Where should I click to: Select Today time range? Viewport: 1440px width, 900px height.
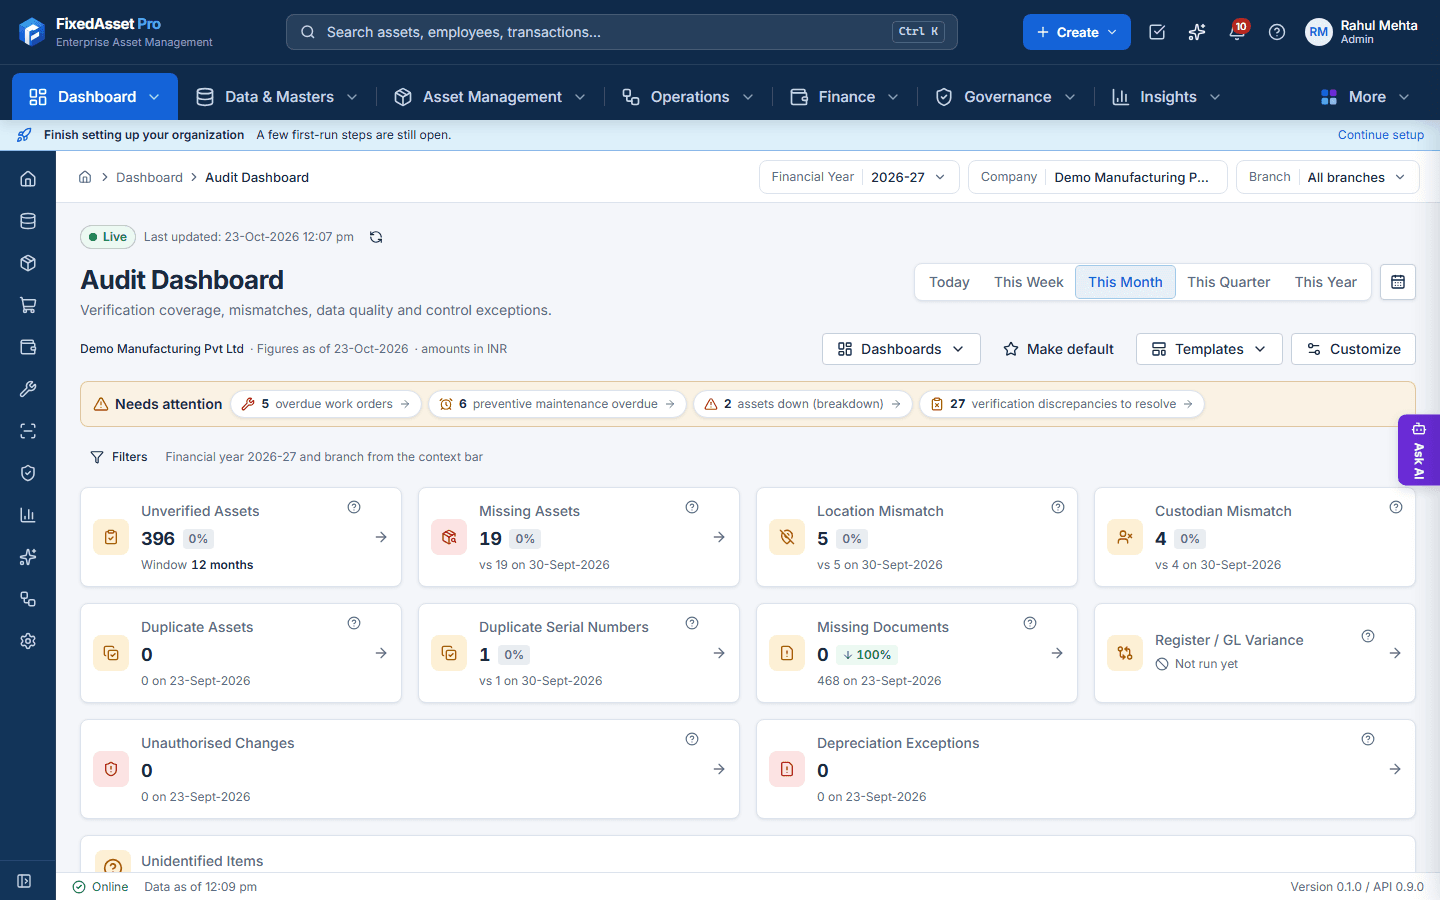(949, 282)
